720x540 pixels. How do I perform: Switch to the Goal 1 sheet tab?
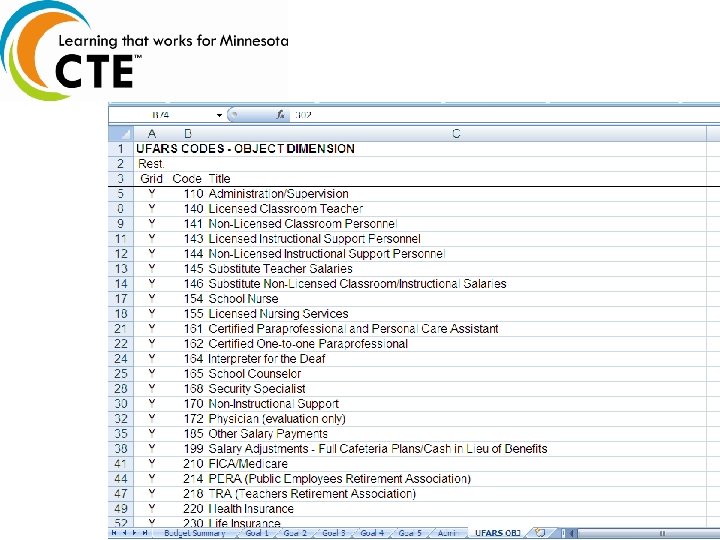[x=257, y=533]
